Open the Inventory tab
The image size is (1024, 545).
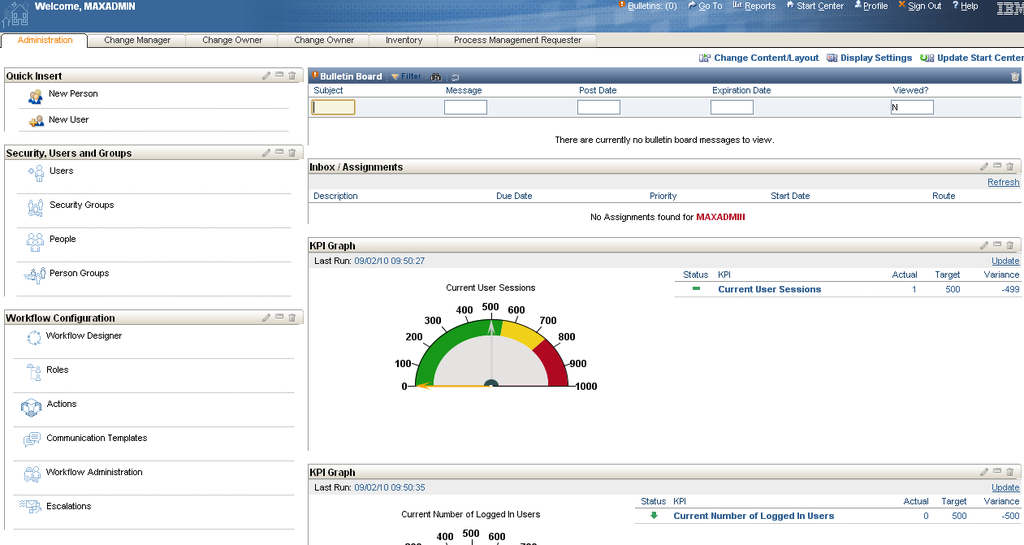coord(404,40)
